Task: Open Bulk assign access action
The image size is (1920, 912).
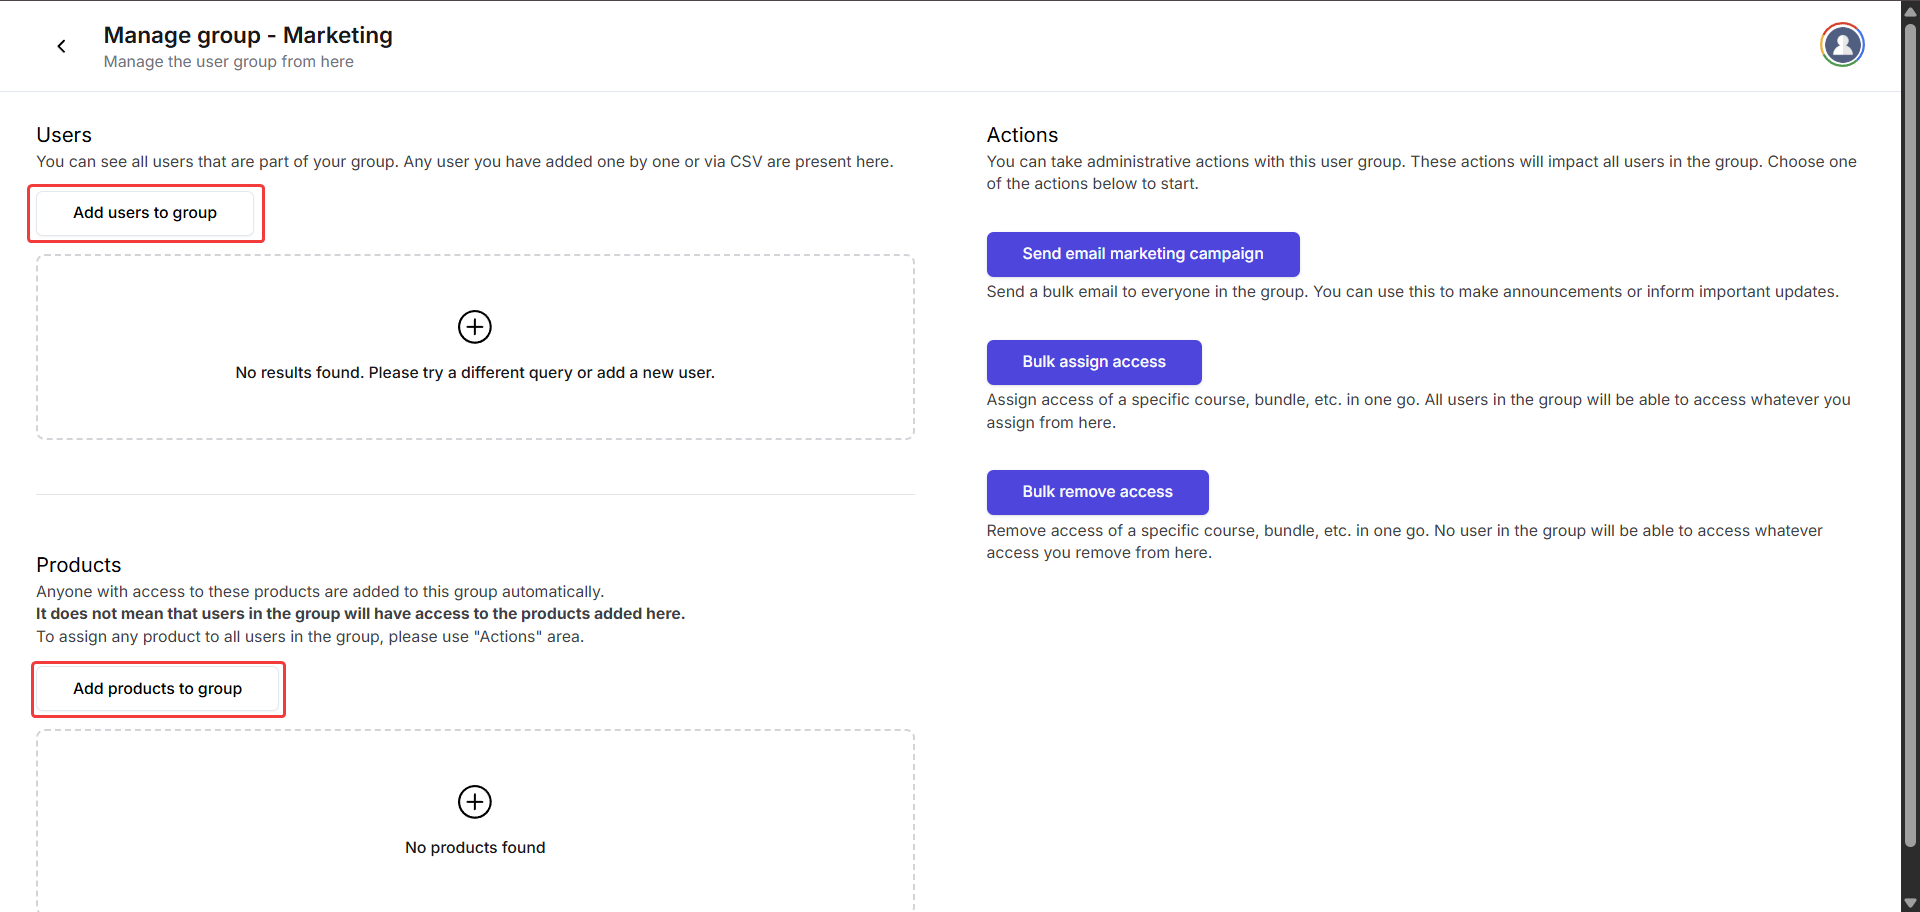Action: (1093, 362)
